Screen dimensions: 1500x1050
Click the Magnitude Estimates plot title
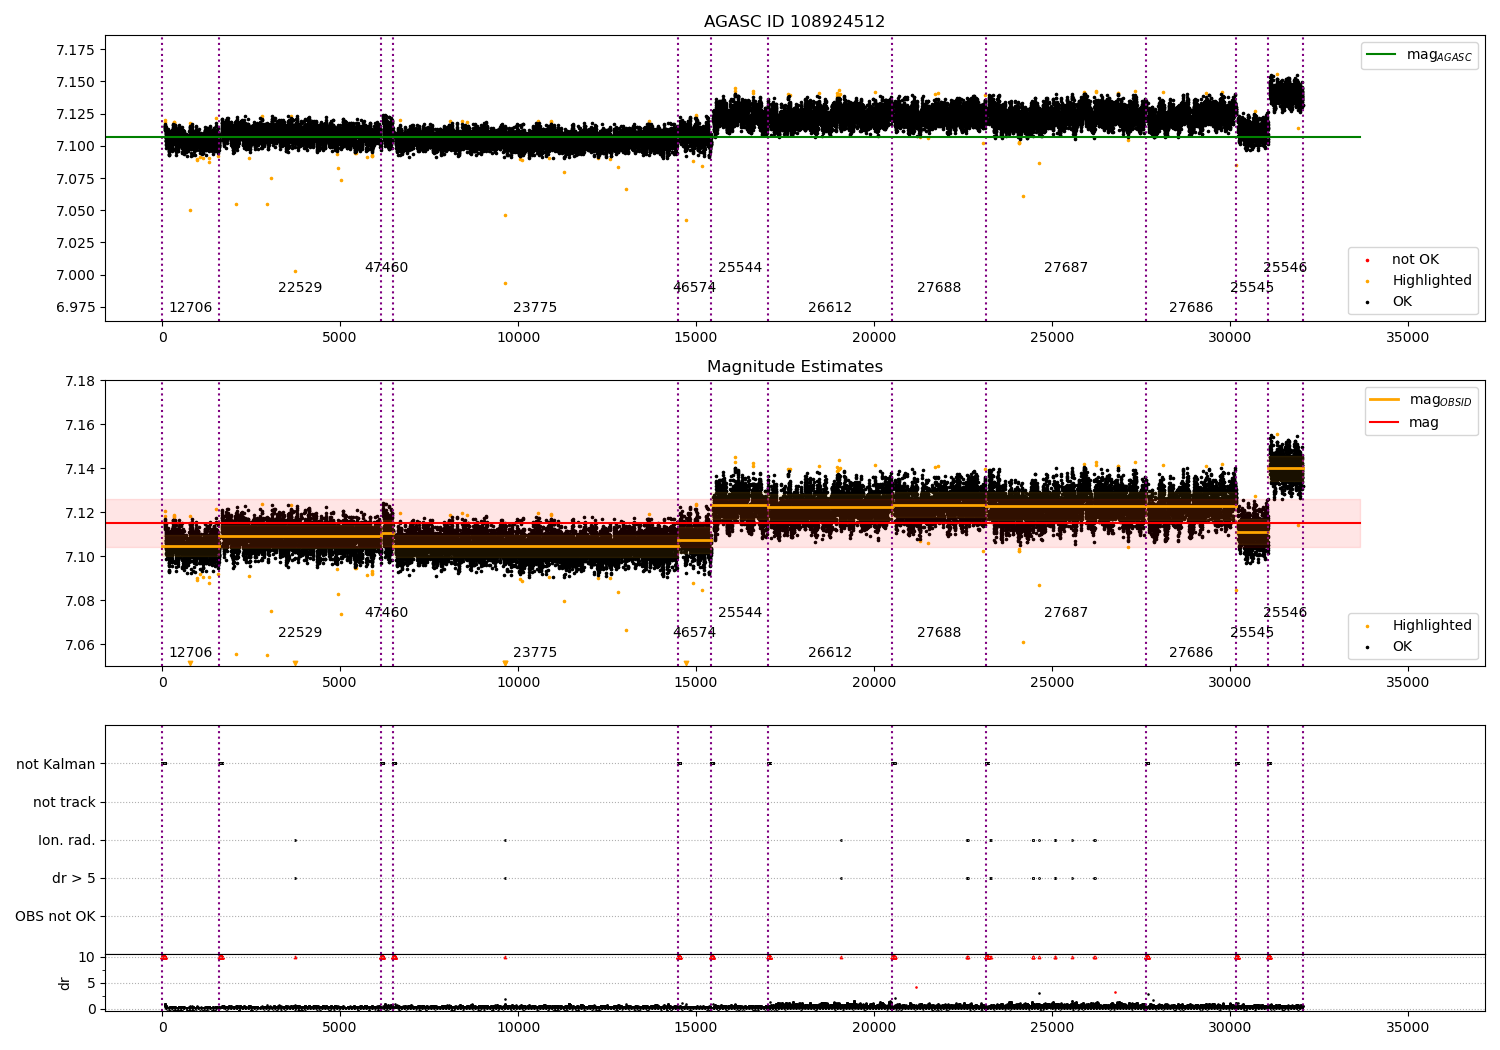[794, 367]
